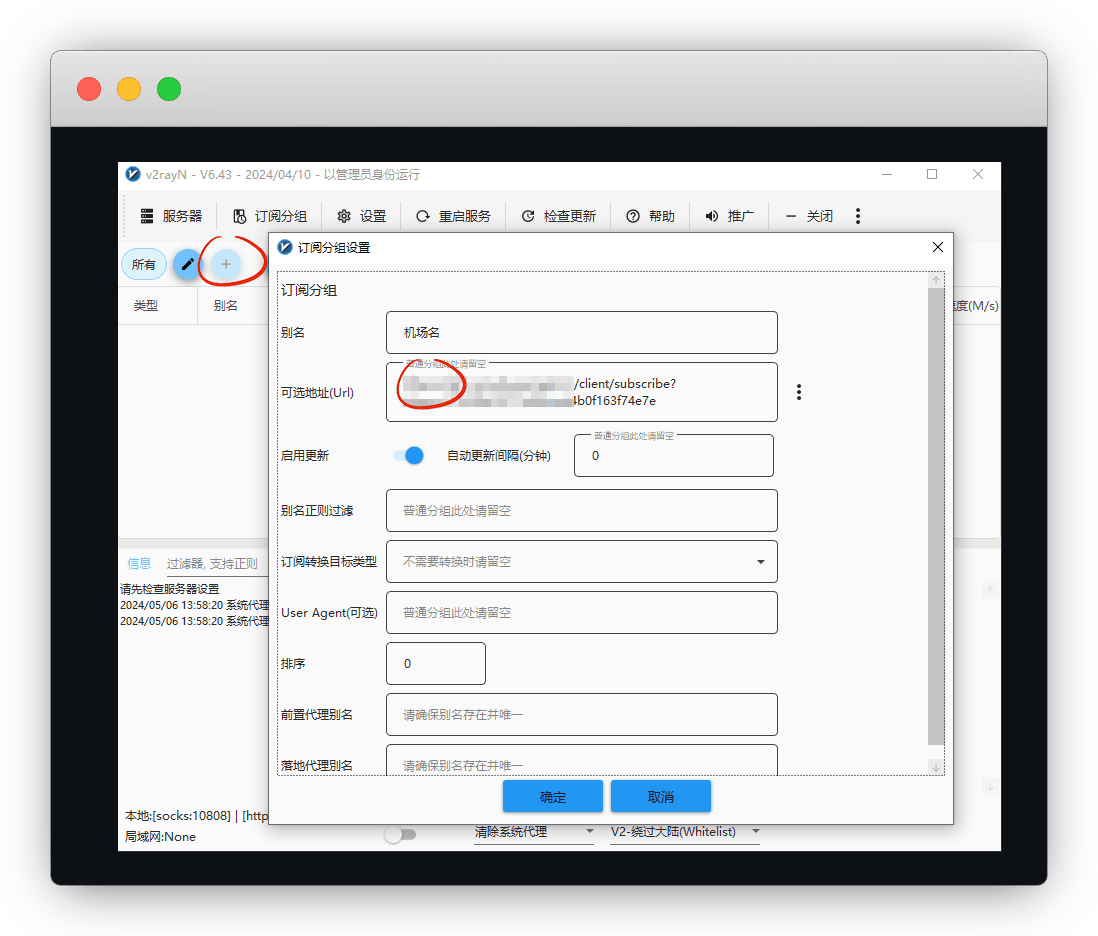Open the V2-绕过大陆(Whitelist) routing dropdown
This screenshot has width=1098, height=936.
685,832
